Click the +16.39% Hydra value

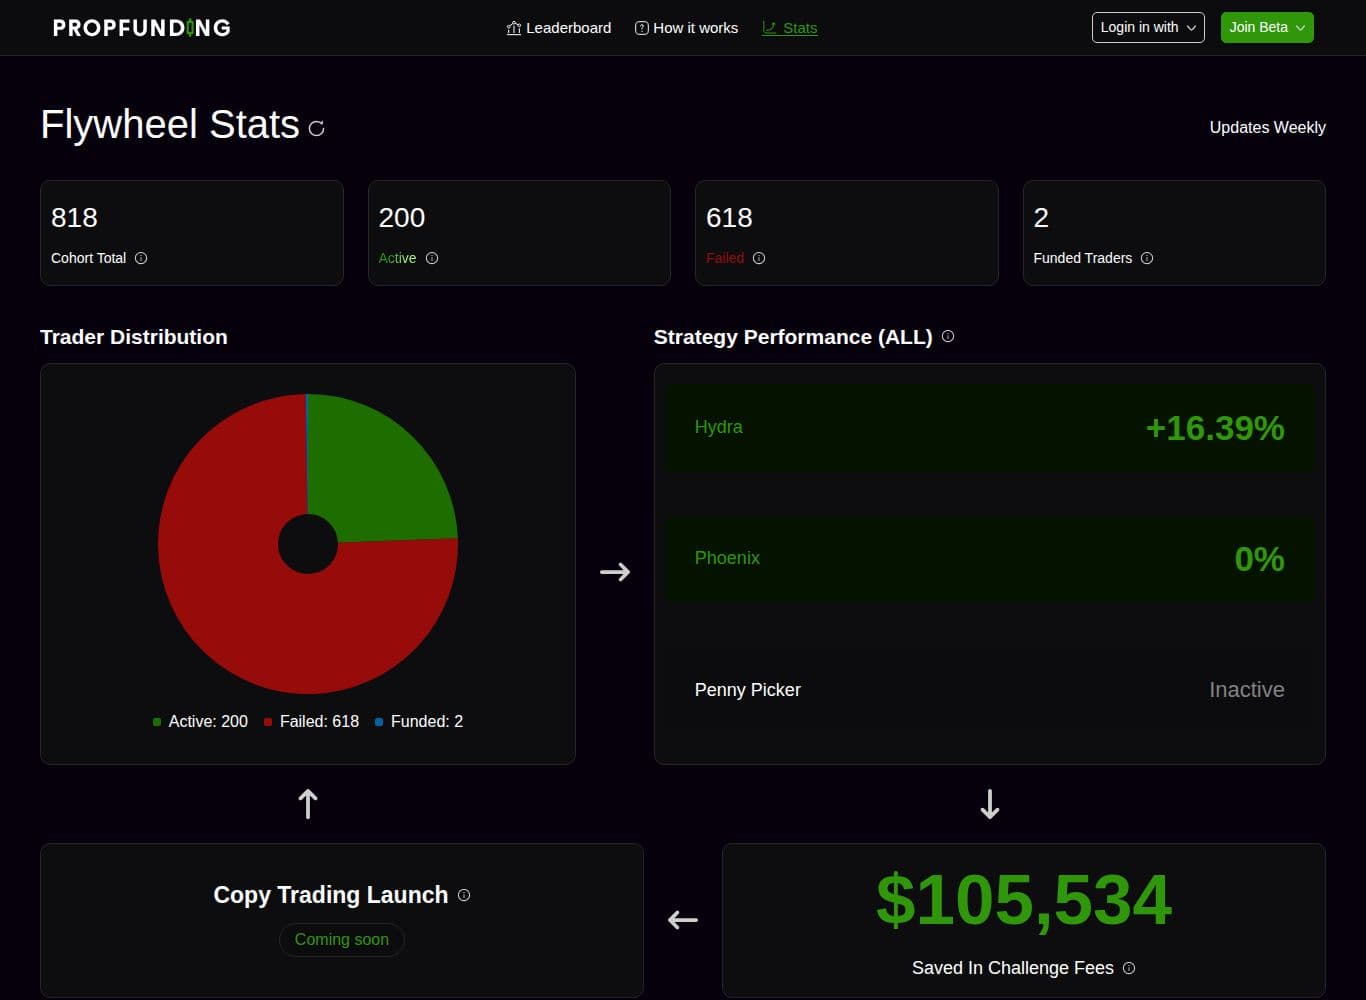(1215, 428)
